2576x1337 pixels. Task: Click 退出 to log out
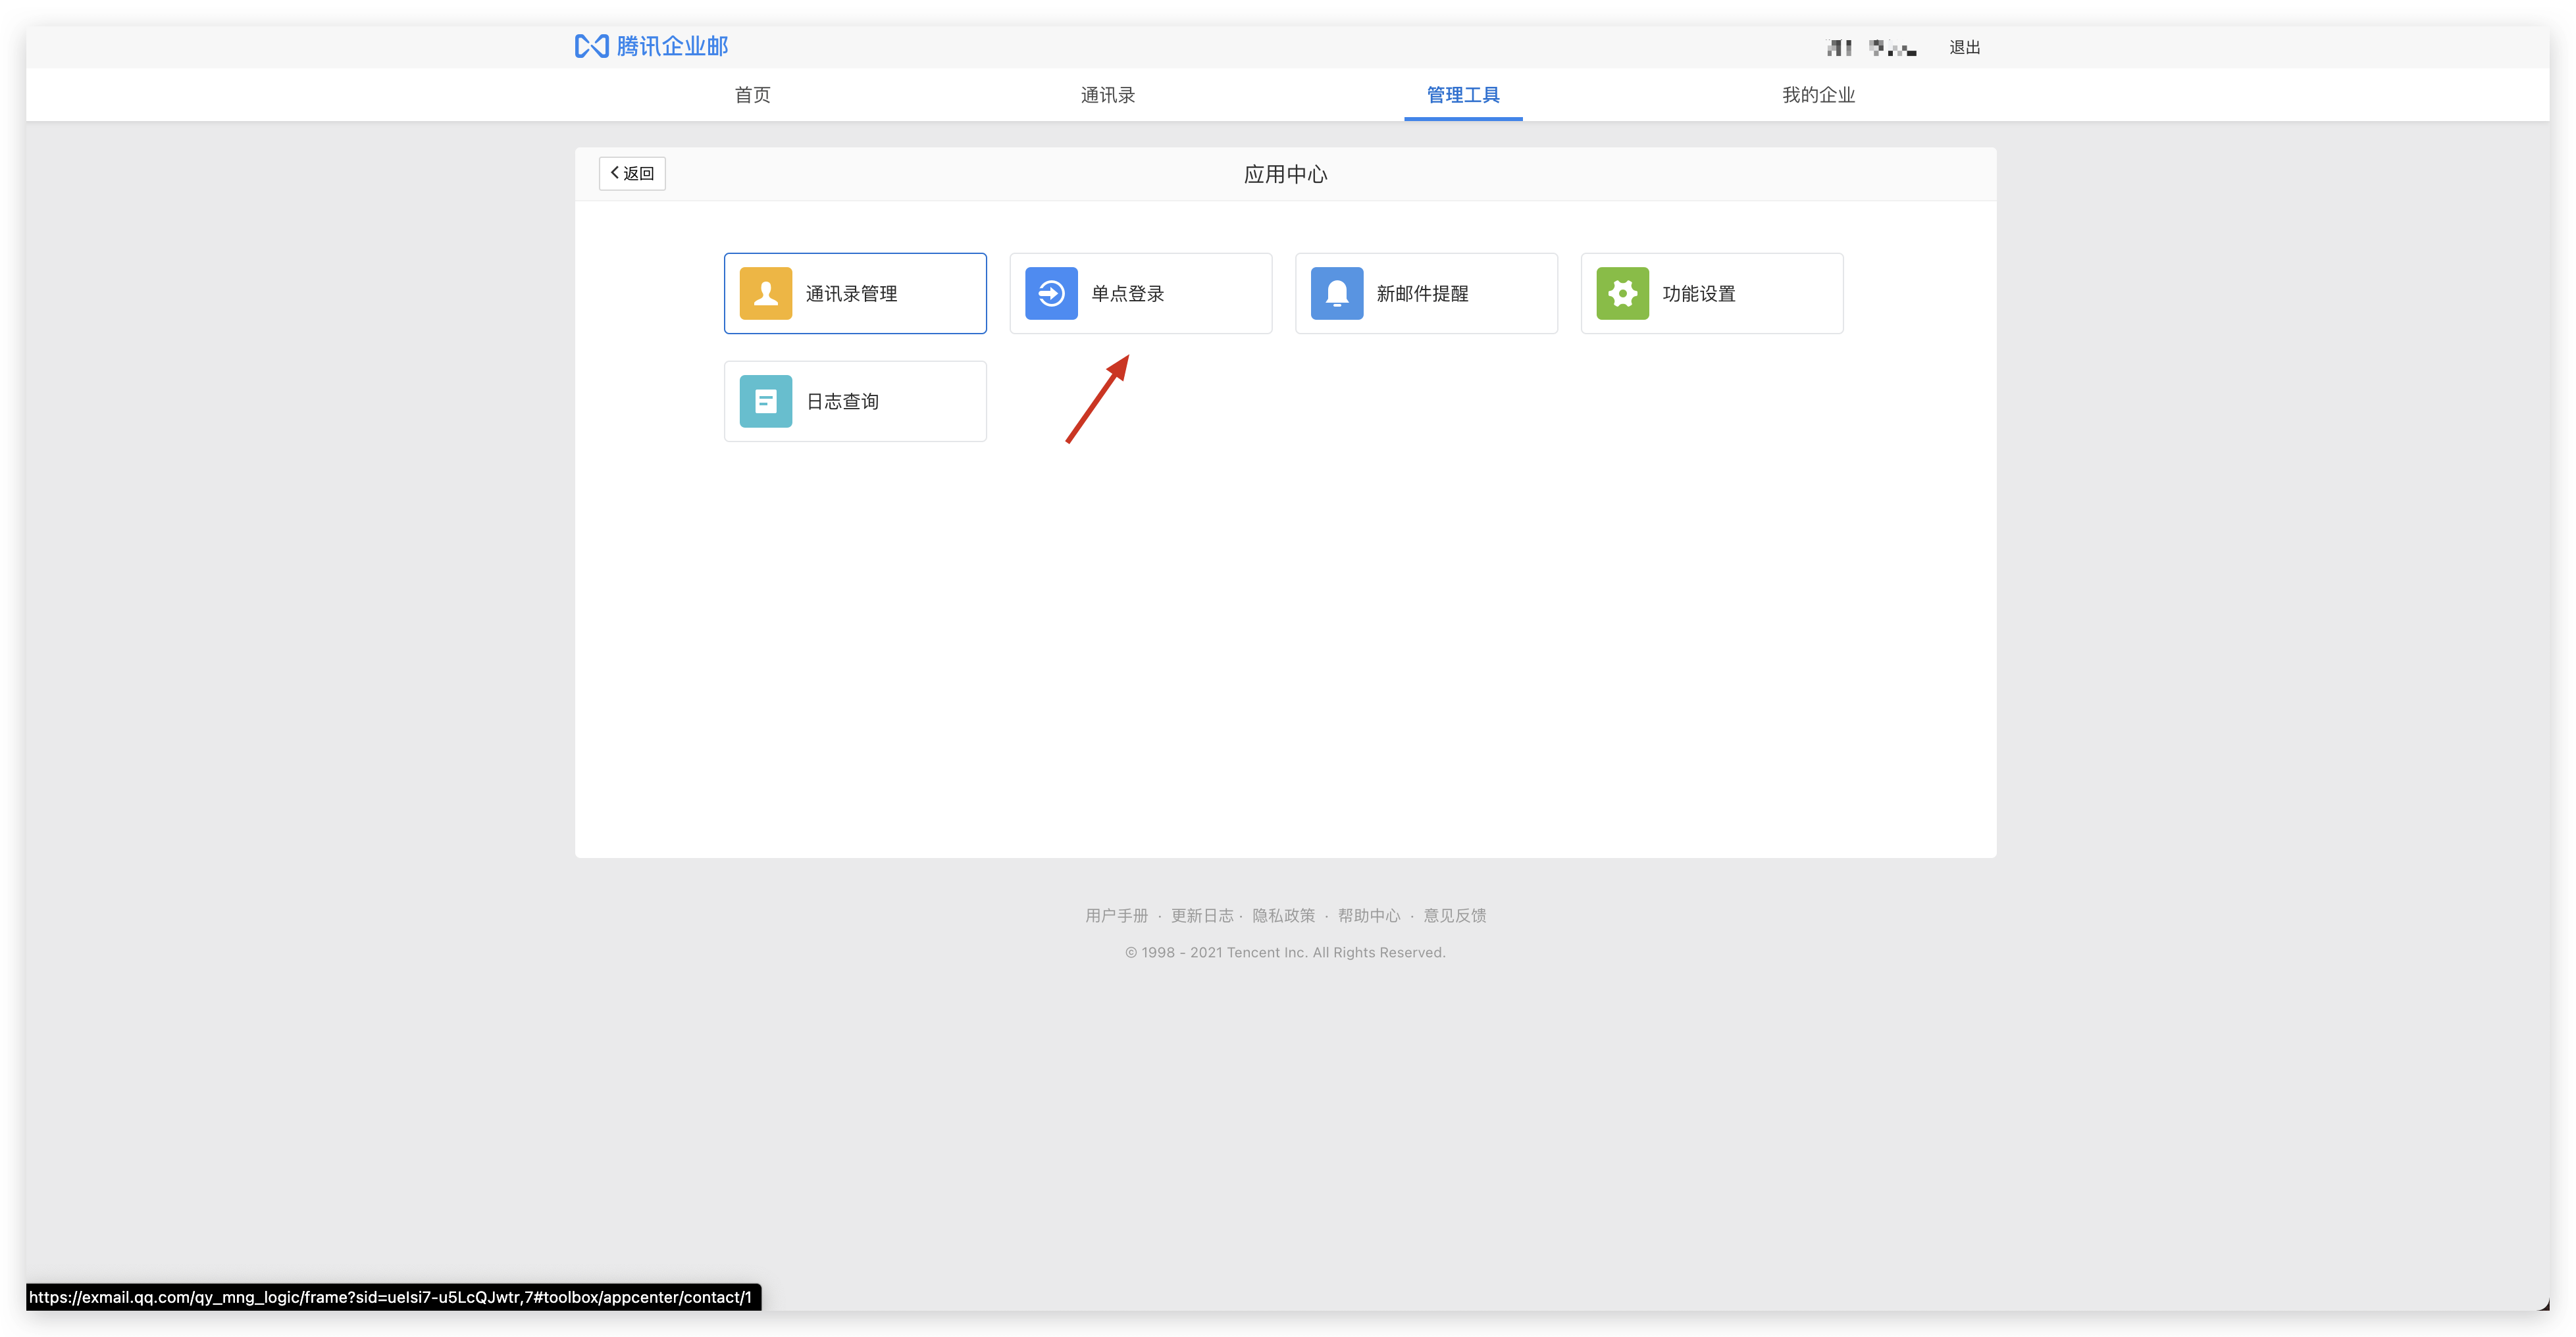[x=1964, y=47]
